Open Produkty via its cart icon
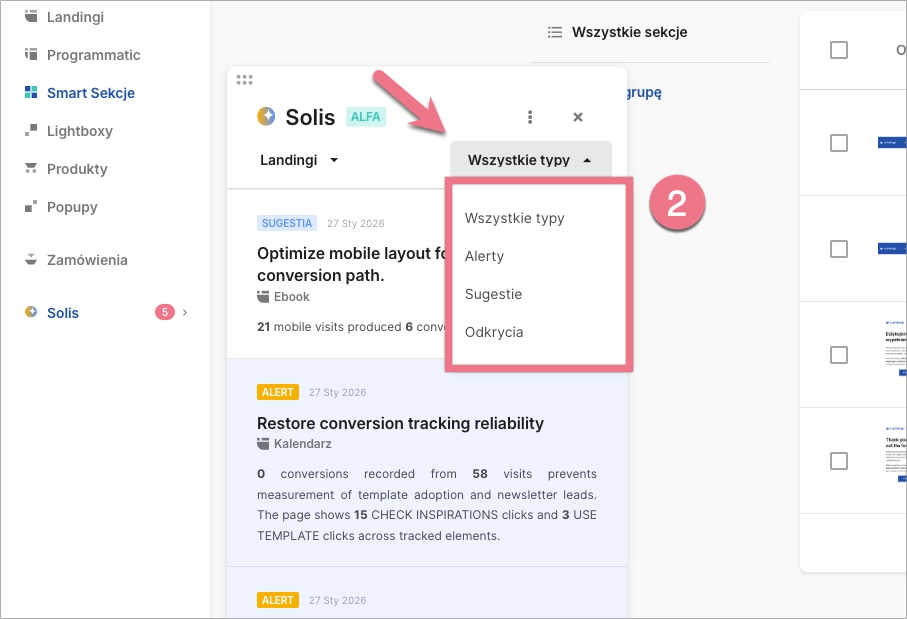 tap(31, 169)
